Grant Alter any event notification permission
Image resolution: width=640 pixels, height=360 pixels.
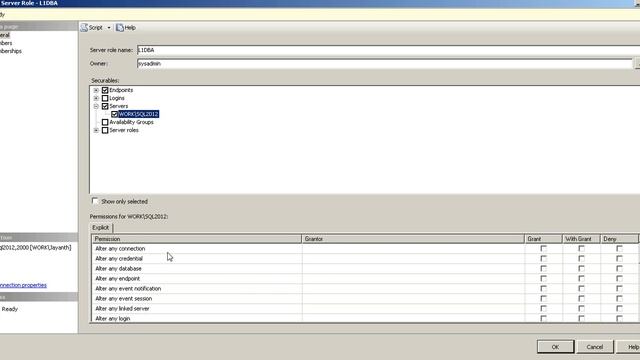(543, 289)
